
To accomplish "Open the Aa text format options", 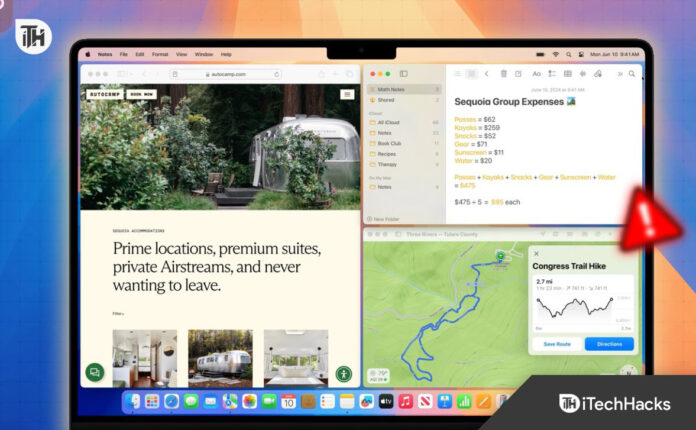I will click(x=536, y=74).
